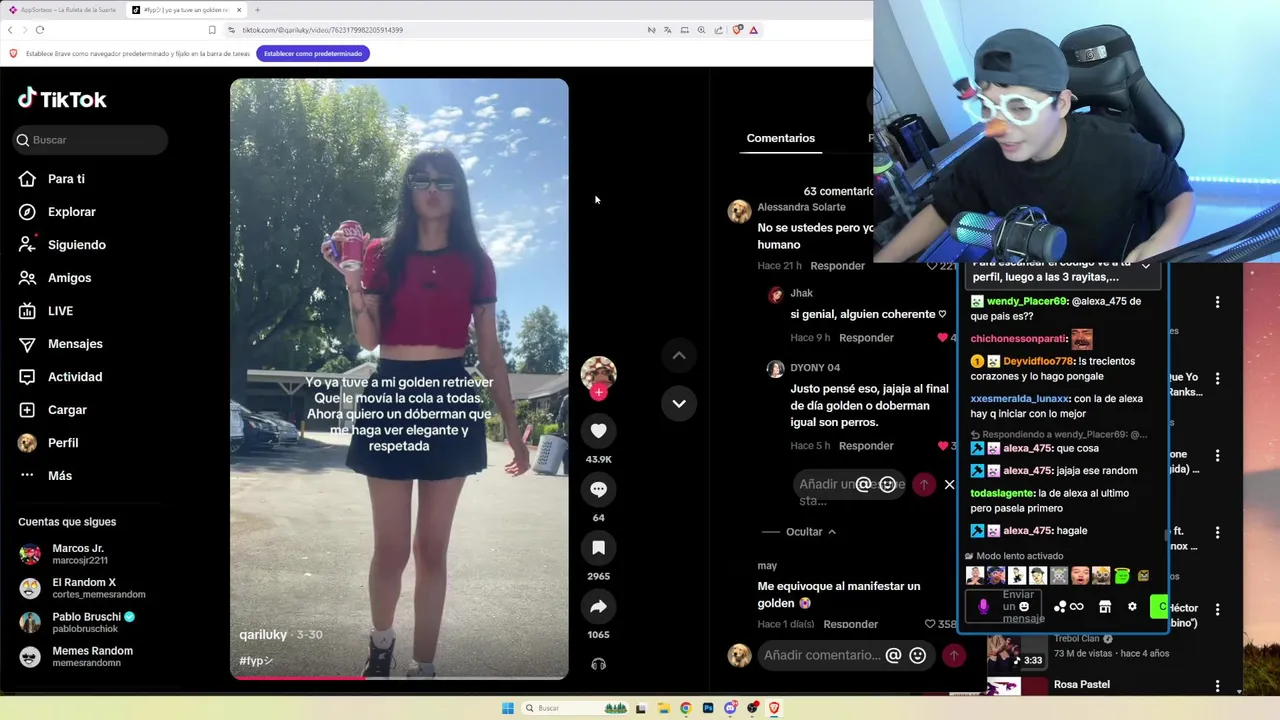Image resolution: width=1280 pixels, height=720 pixels.
Task: Reply to Jhak's comment
Action: click(x=866, y=338)
